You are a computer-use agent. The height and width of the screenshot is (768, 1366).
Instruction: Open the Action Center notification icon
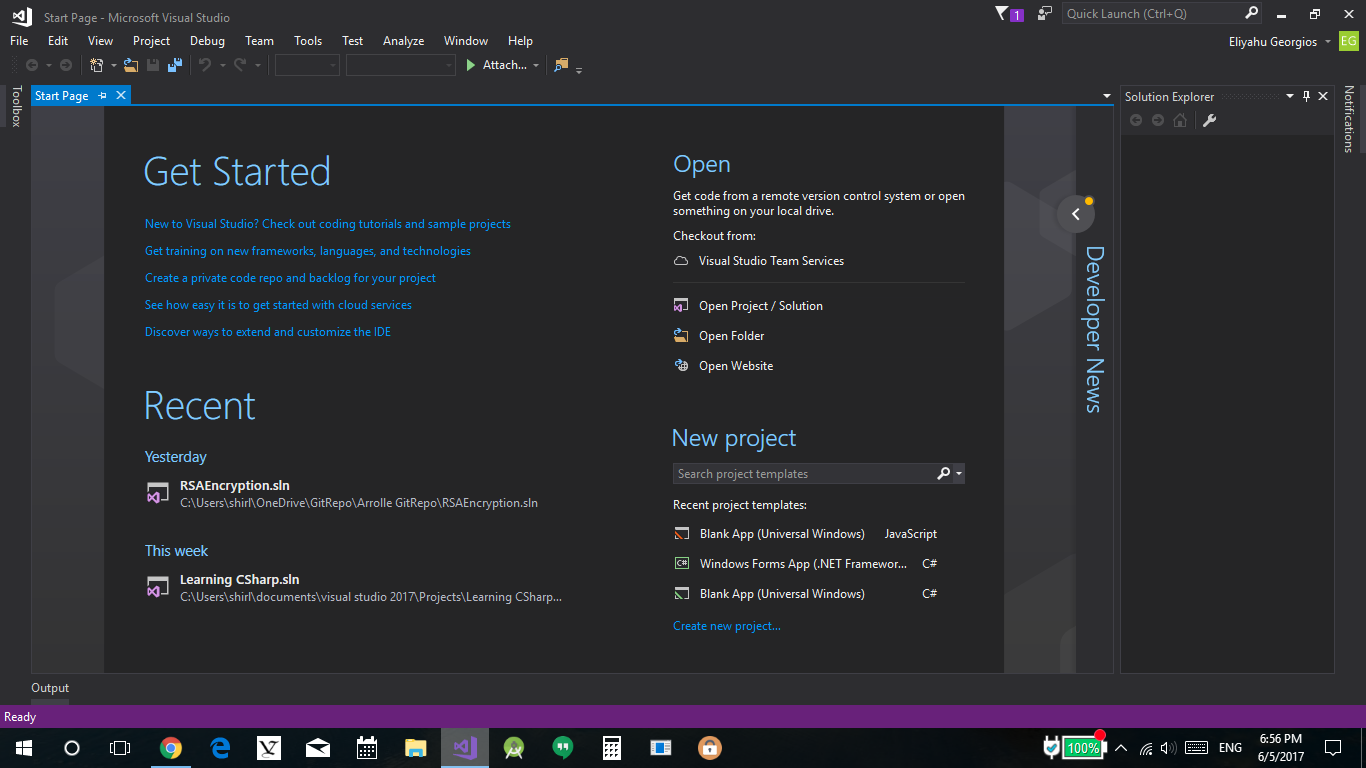(1333, 748)
